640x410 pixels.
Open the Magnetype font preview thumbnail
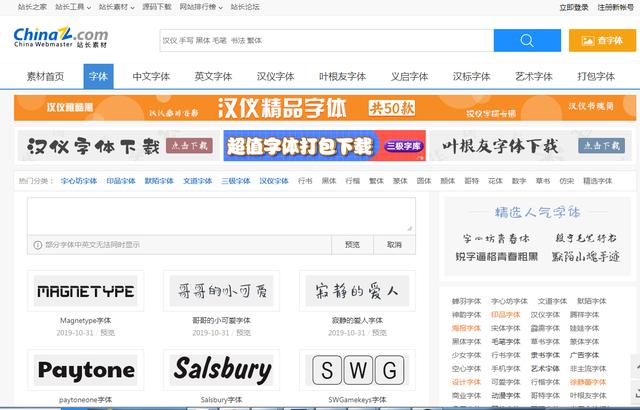pyautogui.click(x=85, y=292)
